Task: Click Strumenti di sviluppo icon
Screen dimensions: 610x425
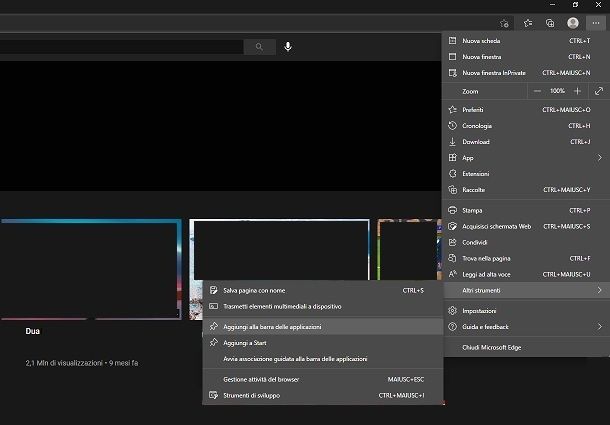Action: pos(214,395)
